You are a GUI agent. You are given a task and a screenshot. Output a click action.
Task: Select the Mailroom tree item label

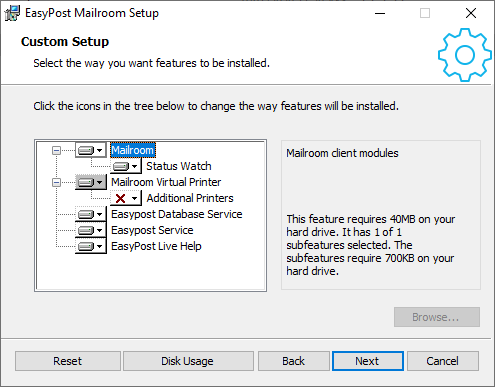pos(133,150)
